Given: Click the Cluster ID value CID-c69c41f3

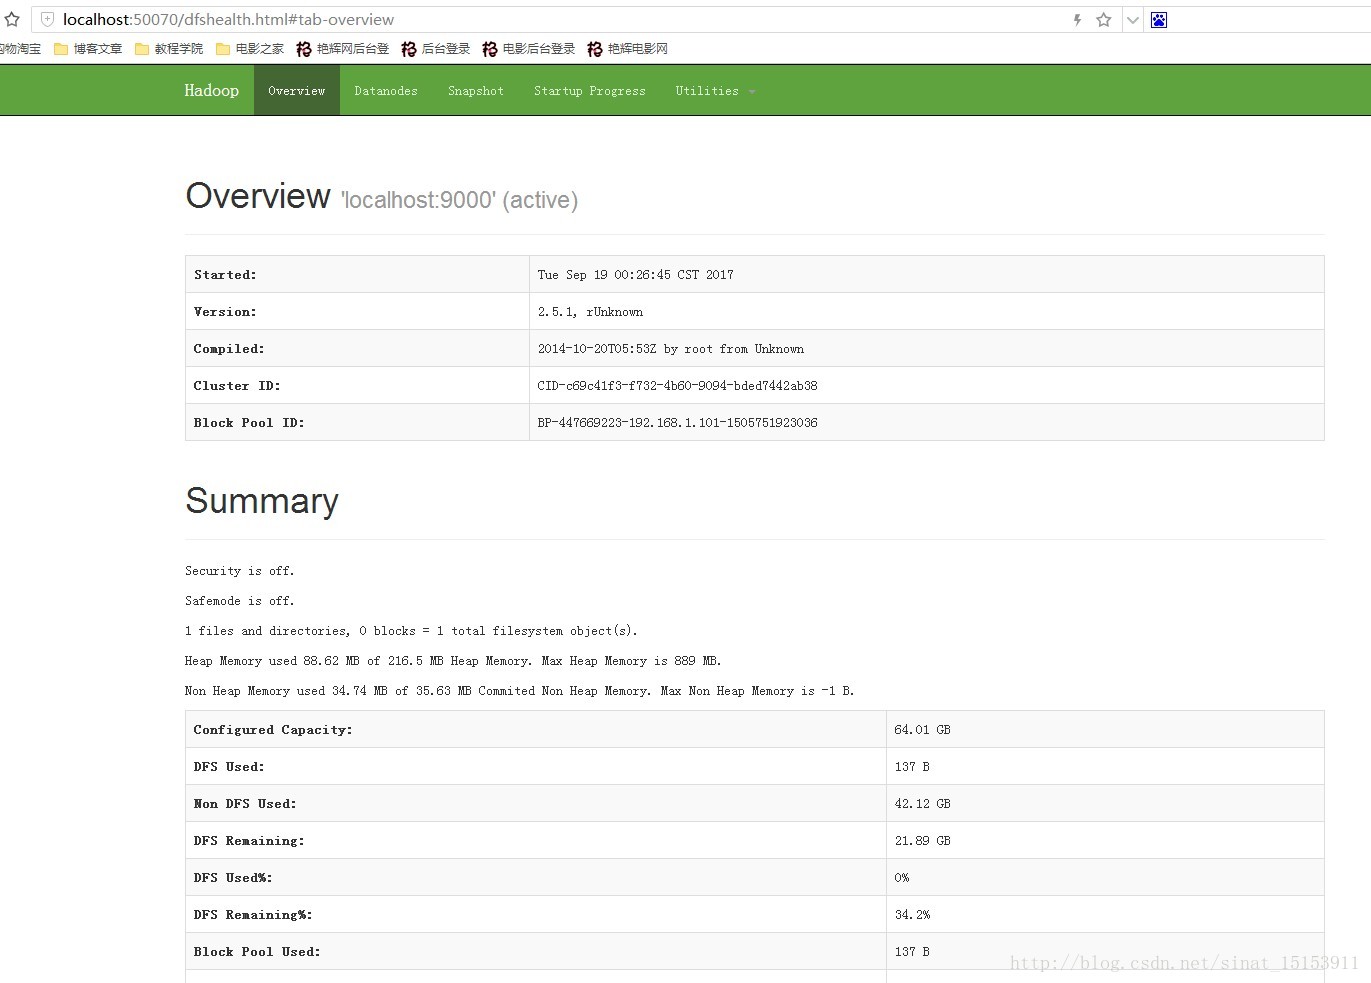Looking at the screenshot, I should tap(677, 385).
